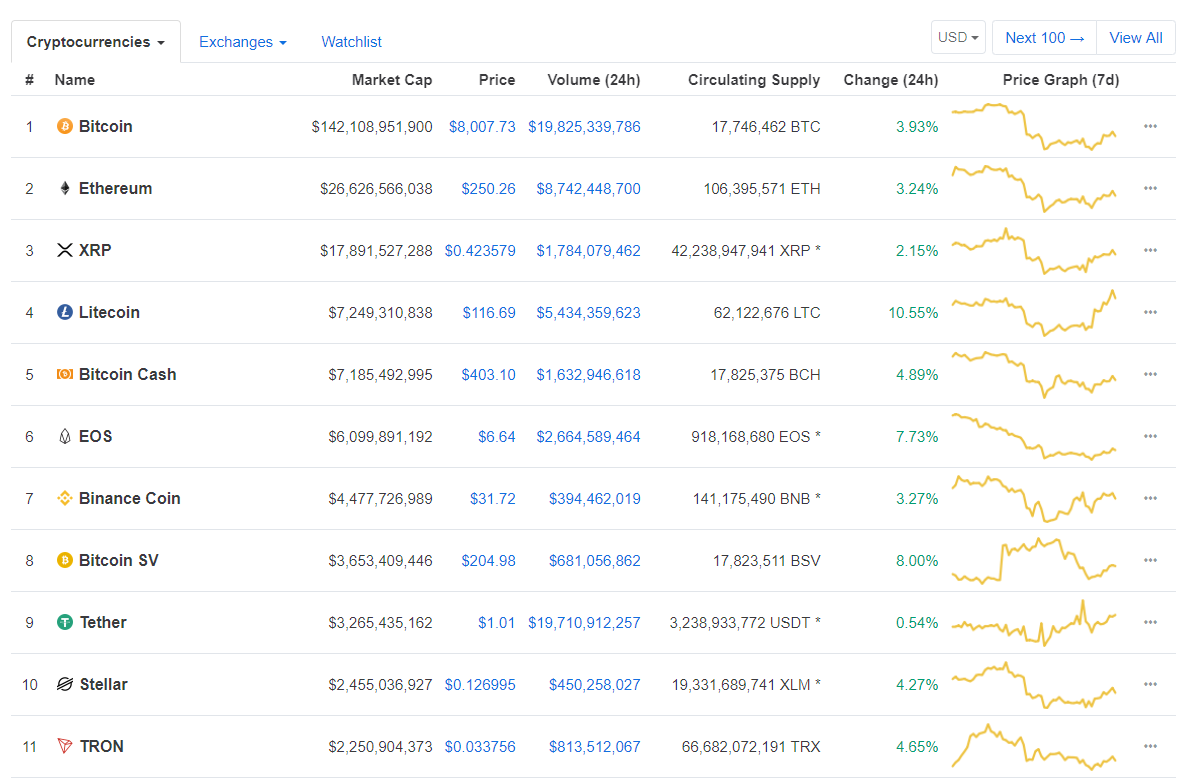Open the Bitcoin Cash name link
1185x781 pixels.
coord(128,374)
